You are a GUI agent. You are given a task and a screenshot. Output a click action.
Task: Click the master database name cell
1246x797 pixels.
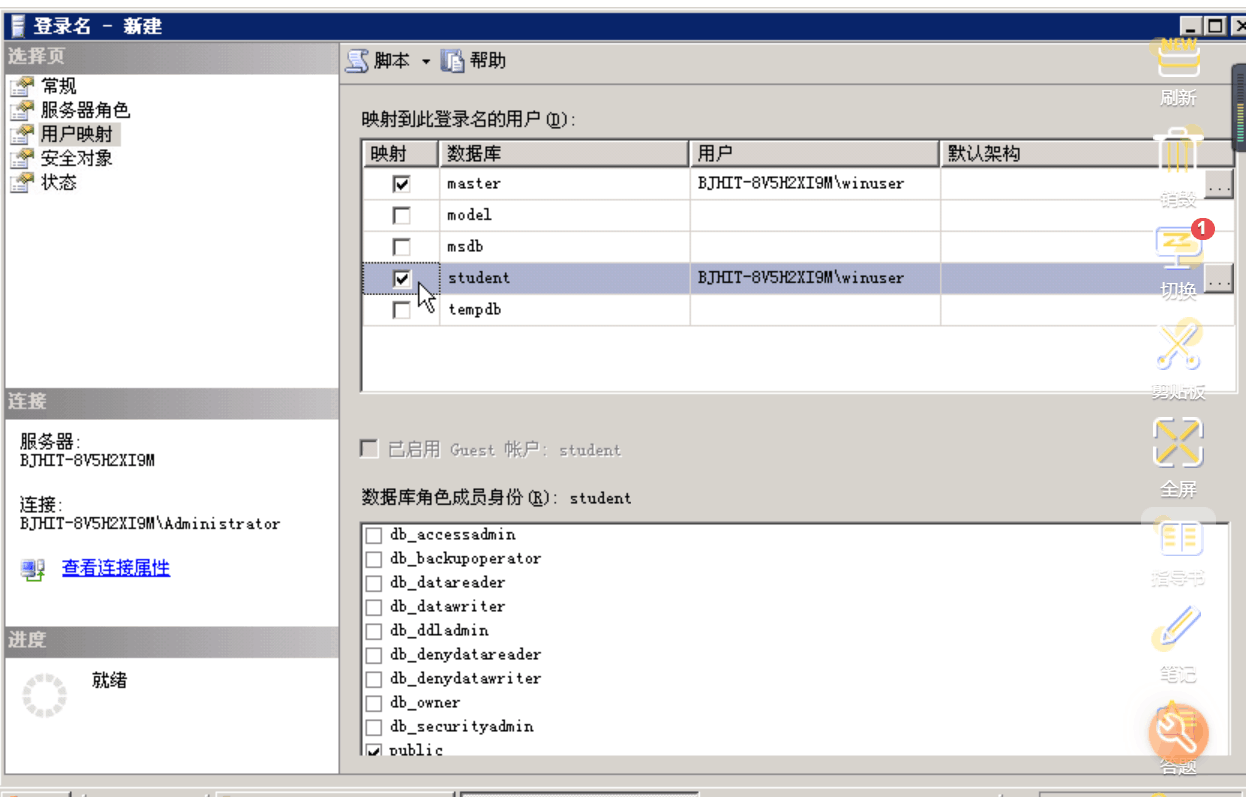click(x=565, y=184)
